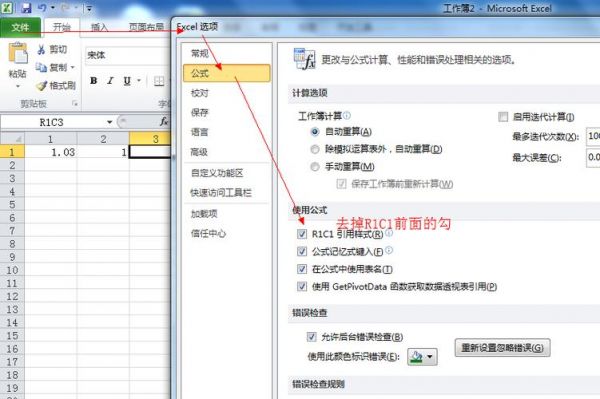Click the Format Painter (格式刷) brush icon
The image size is (600, 399).
click(42, 85)
